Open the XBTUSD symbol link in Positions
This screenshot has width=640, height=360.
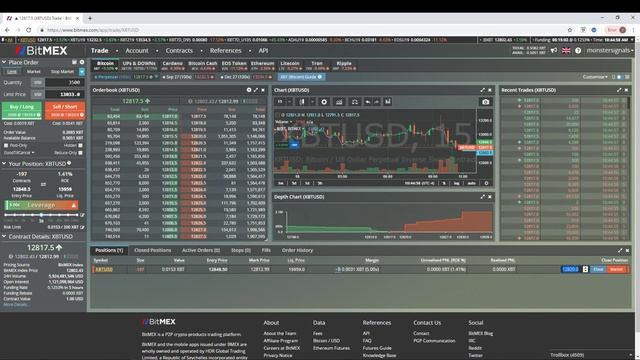point(104,269)
